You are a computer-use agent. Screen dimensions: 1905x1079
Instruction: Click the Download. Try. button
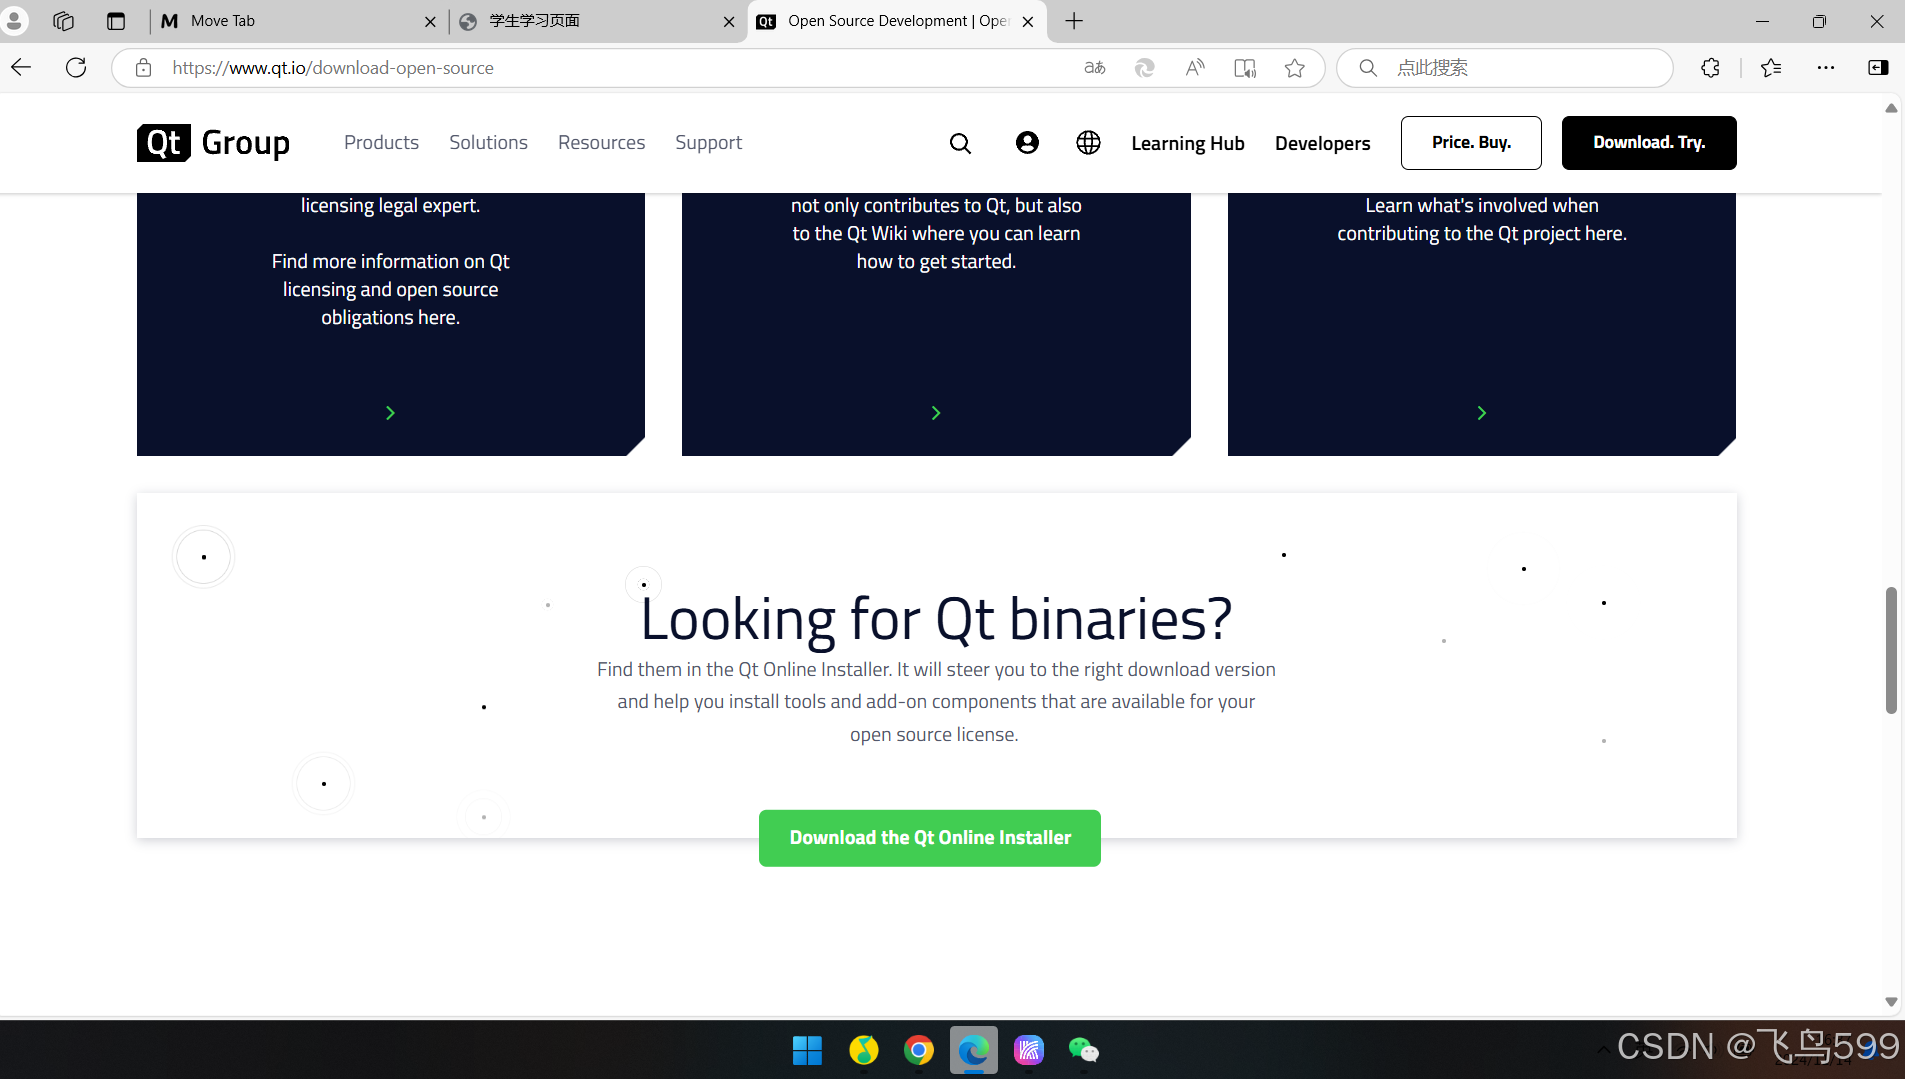point(1649,143)
